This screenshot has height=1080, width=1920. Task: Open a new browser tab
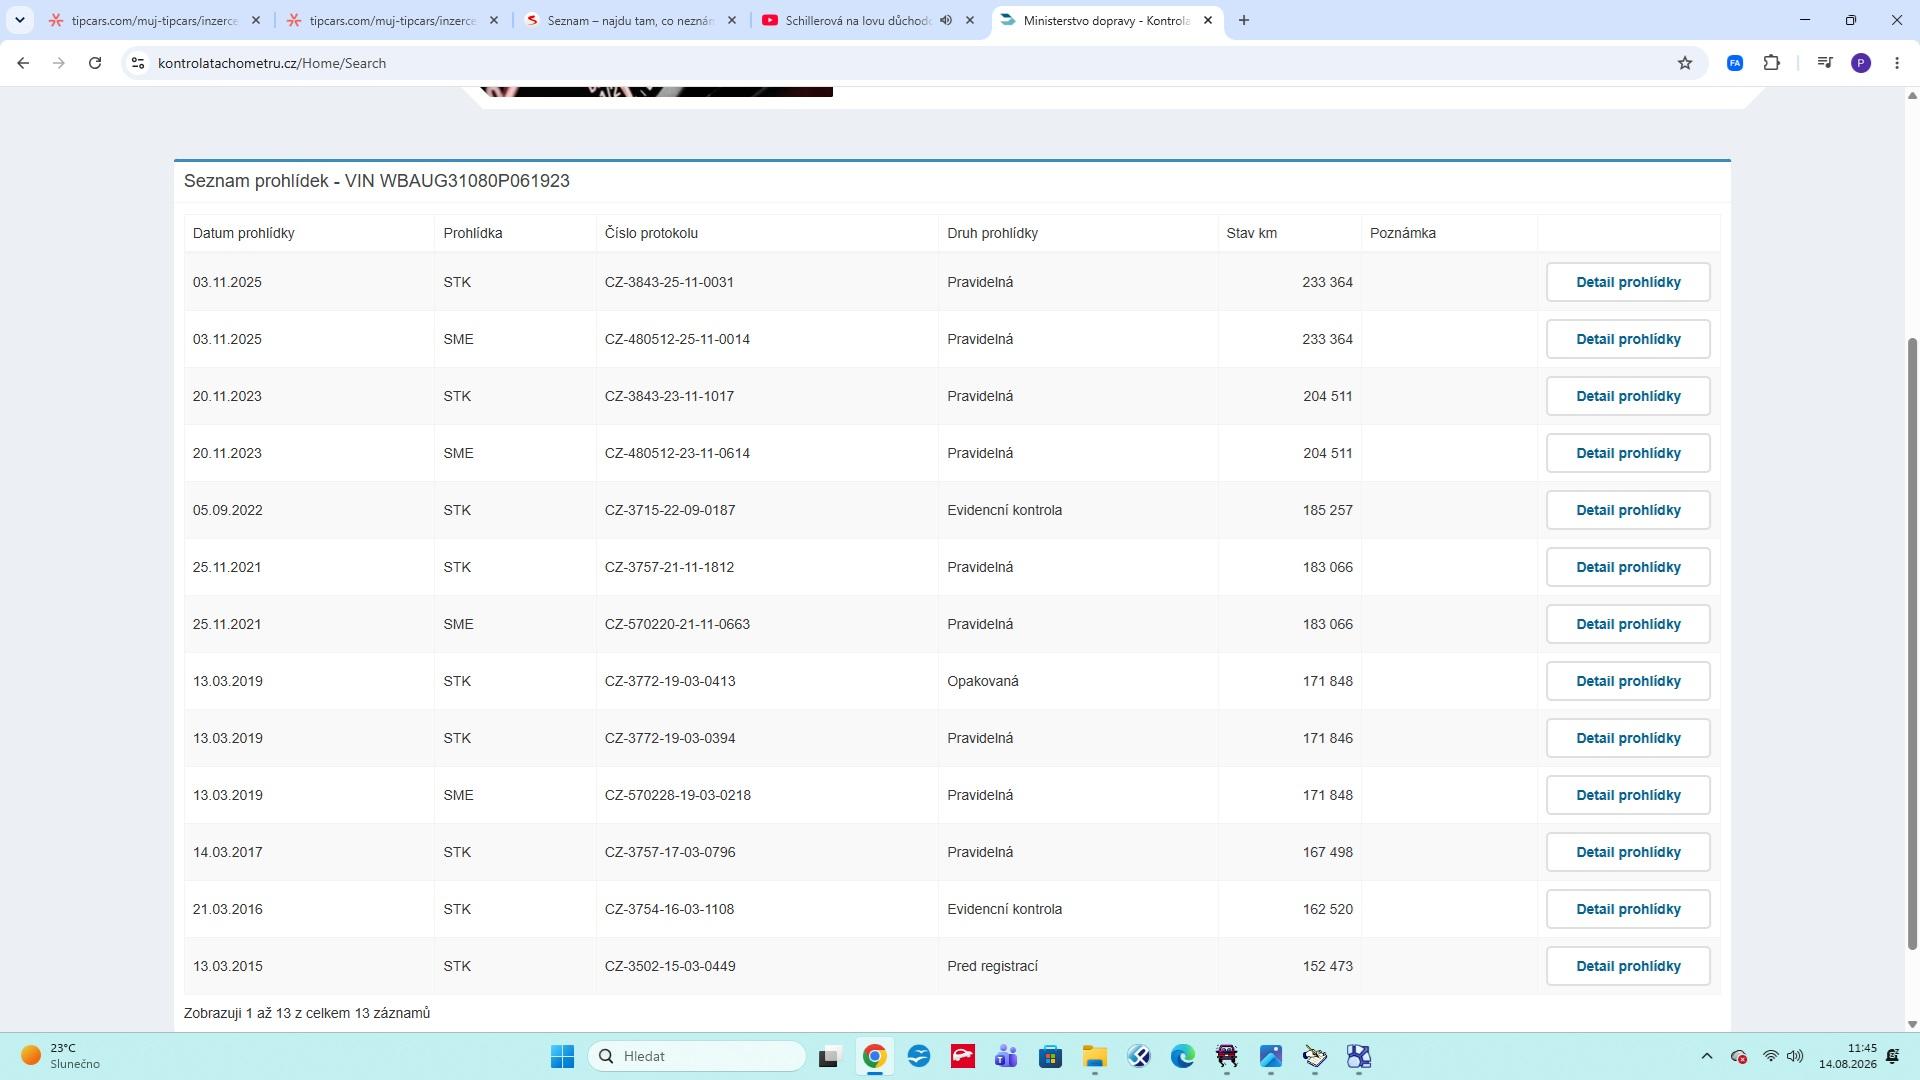(x=1244, y=20)
